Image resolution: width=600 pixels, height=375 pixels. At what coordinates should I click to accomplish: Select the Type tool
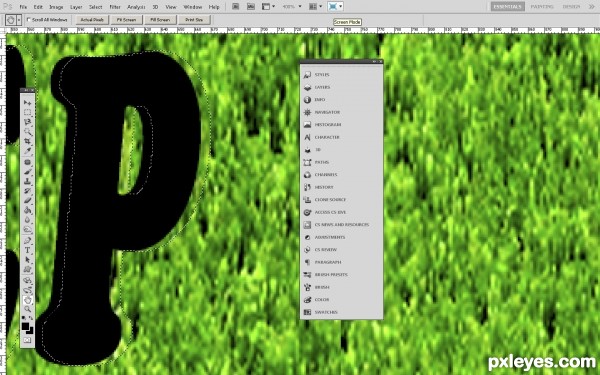(x=28, y=250)
